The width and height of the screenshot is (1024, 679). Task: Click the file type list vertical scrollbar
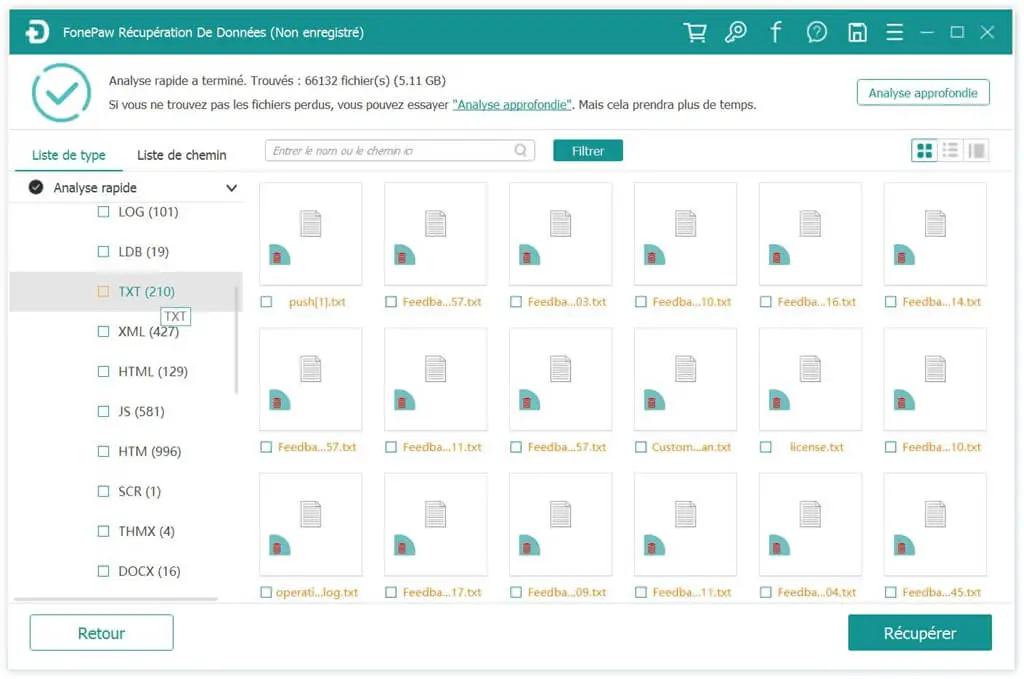(x=237, y=340)
